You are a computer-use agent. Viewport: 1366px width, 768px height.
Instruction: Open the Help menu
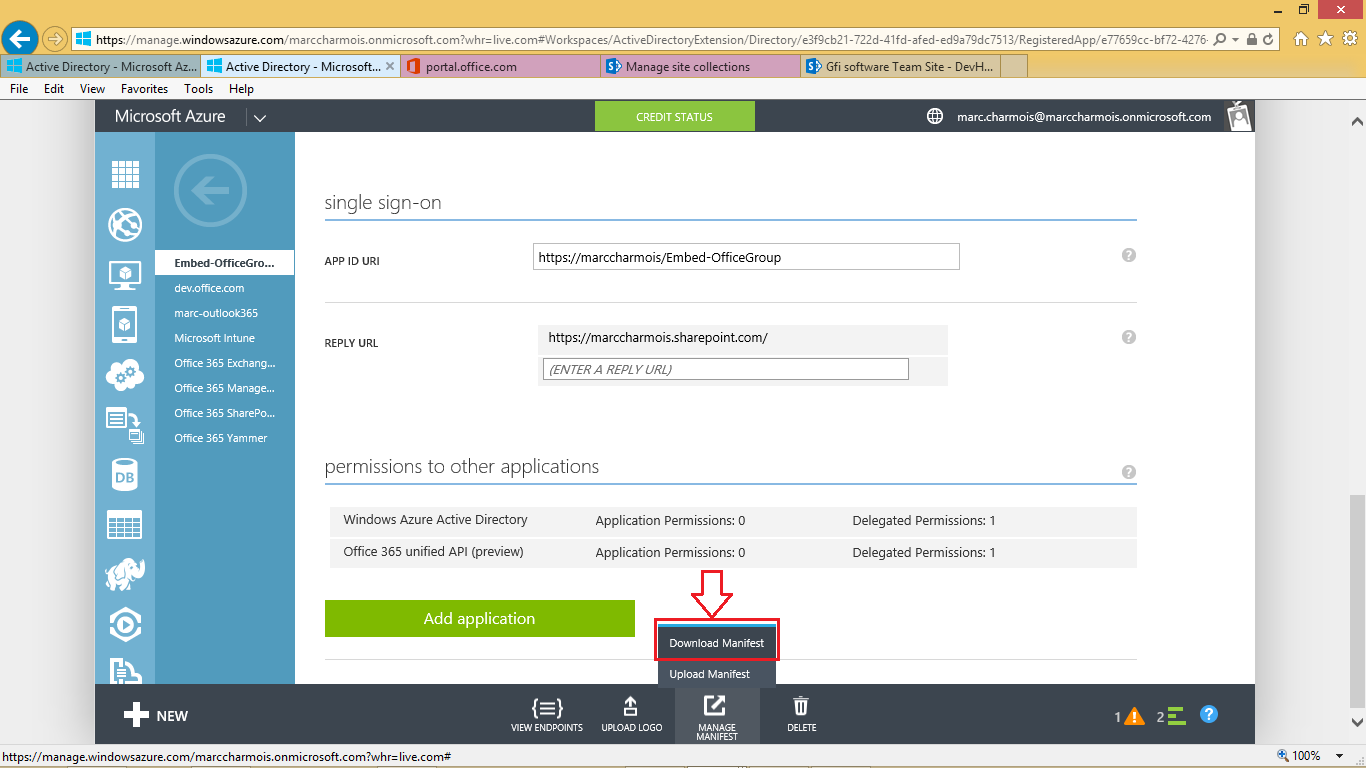241,89
